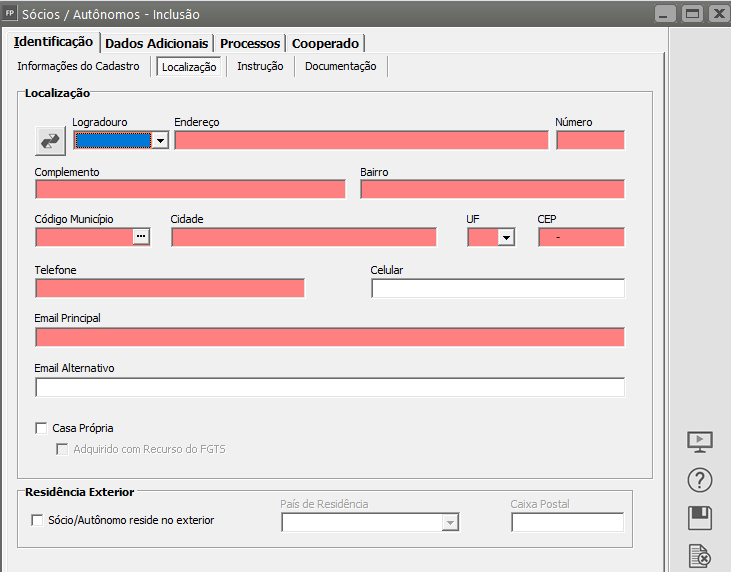Click the Celular input field
The image size is (731, 572).
click(497, 288)
